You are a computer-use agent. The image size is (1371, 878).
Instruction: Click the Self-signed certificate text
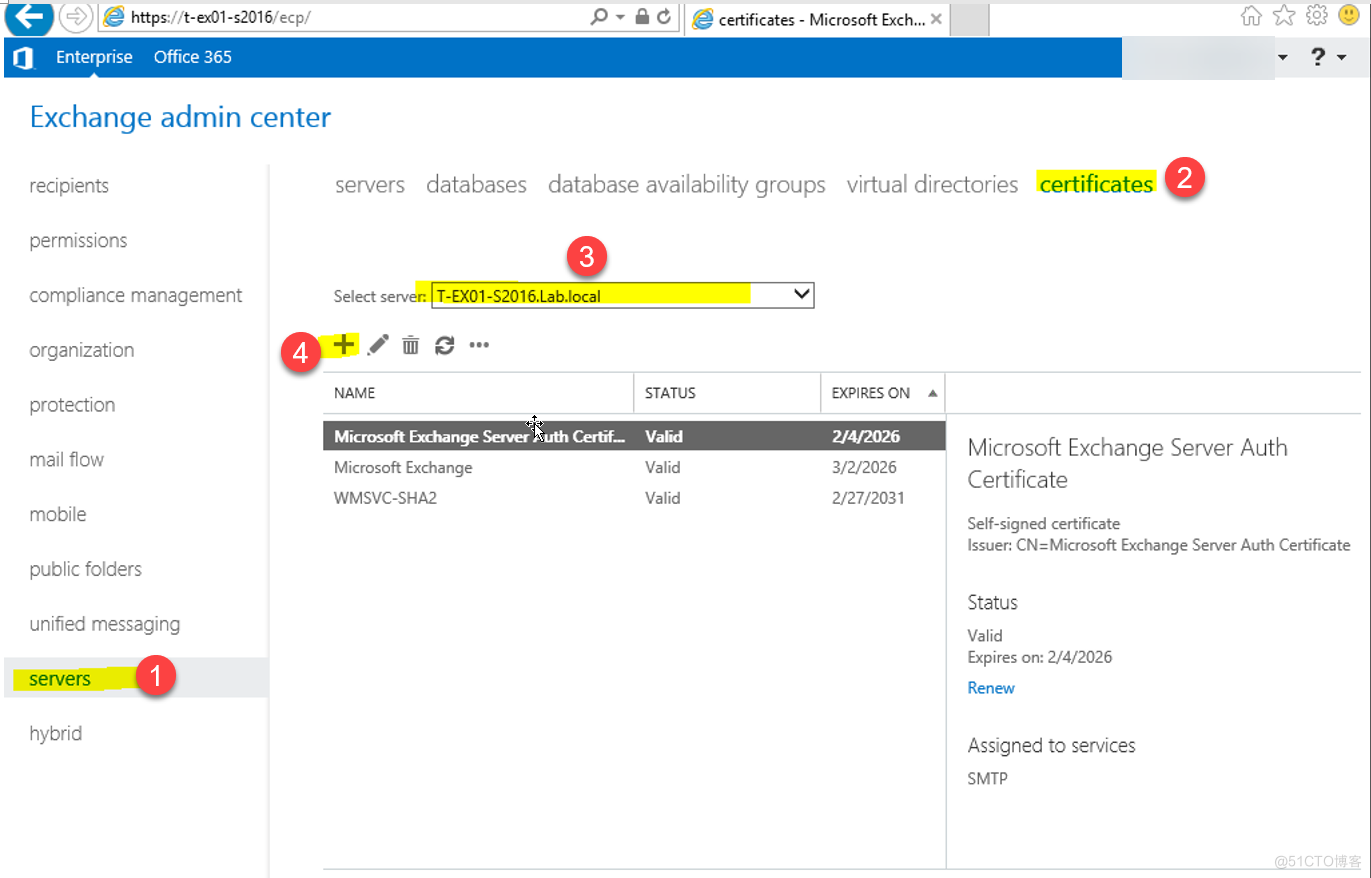[x=1044, y=524]
